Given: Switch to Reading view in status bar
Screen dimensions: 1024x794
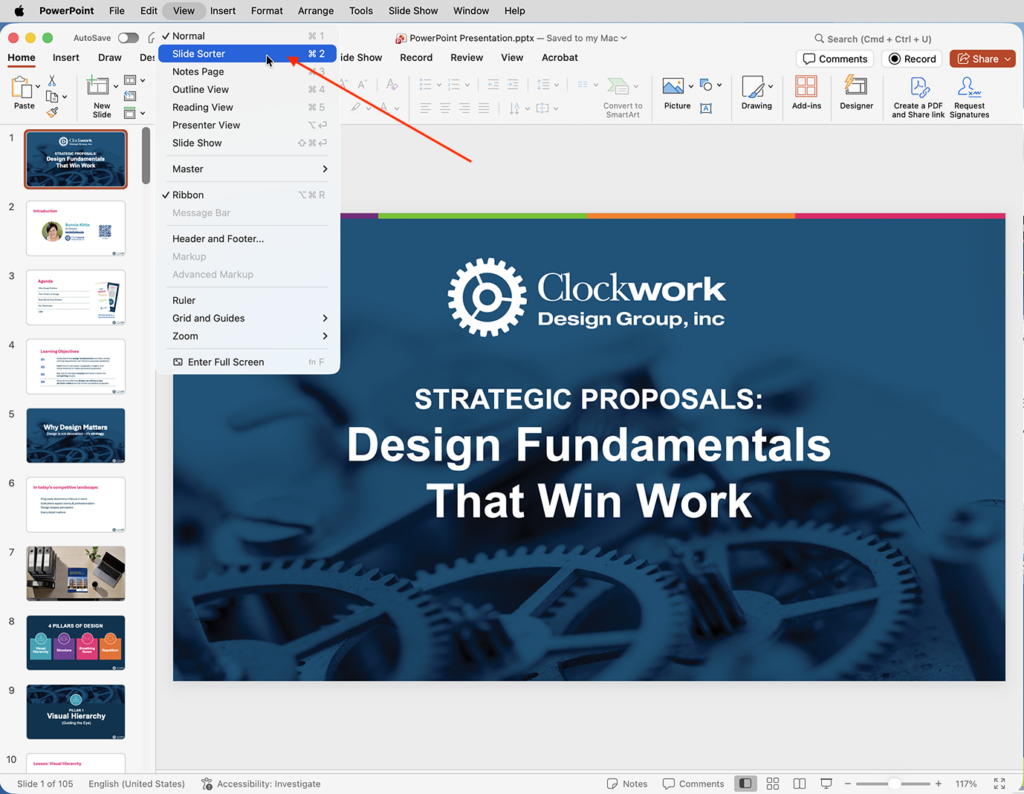Looking at the screenshot, I should pyautogui.click(x=799, y=783).
